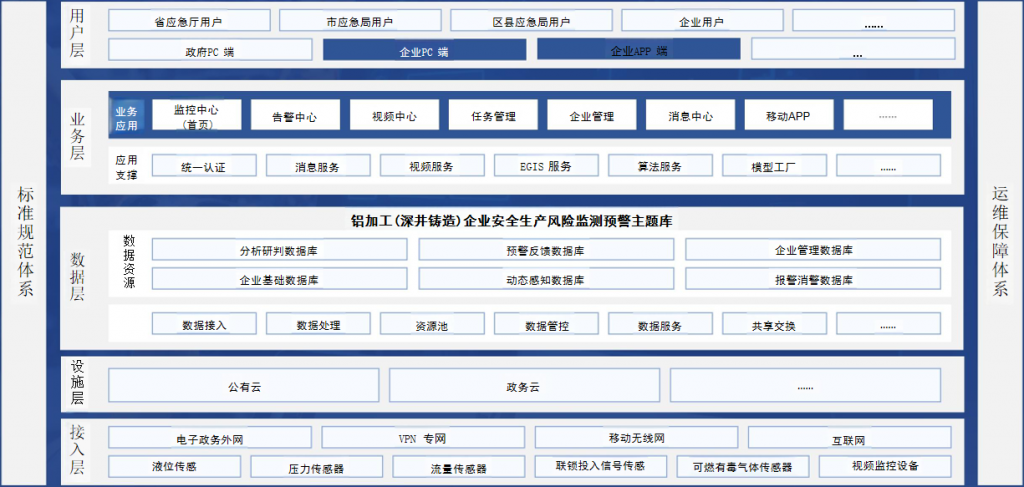Select the 企业PC 端 block

click(x=424, y=50)
